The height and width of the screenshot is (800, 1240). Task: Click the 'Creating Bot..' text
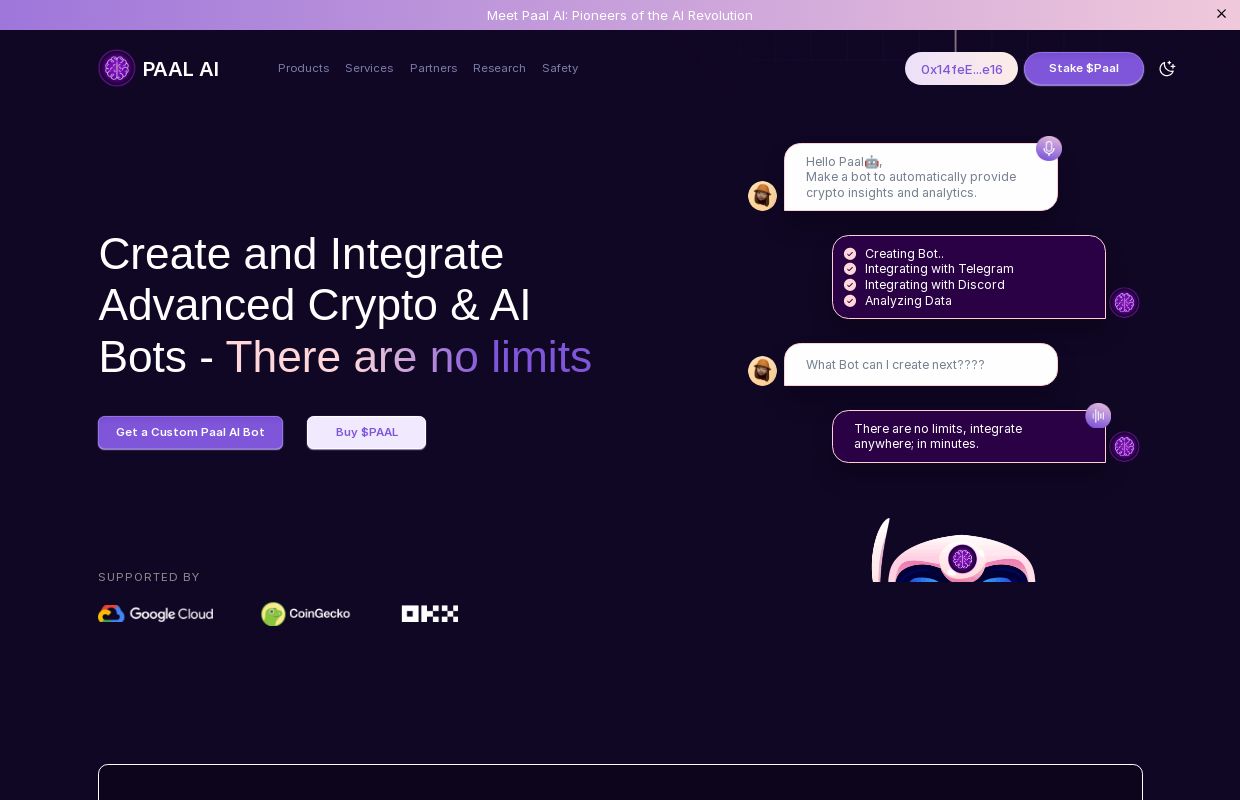[904, 254]
